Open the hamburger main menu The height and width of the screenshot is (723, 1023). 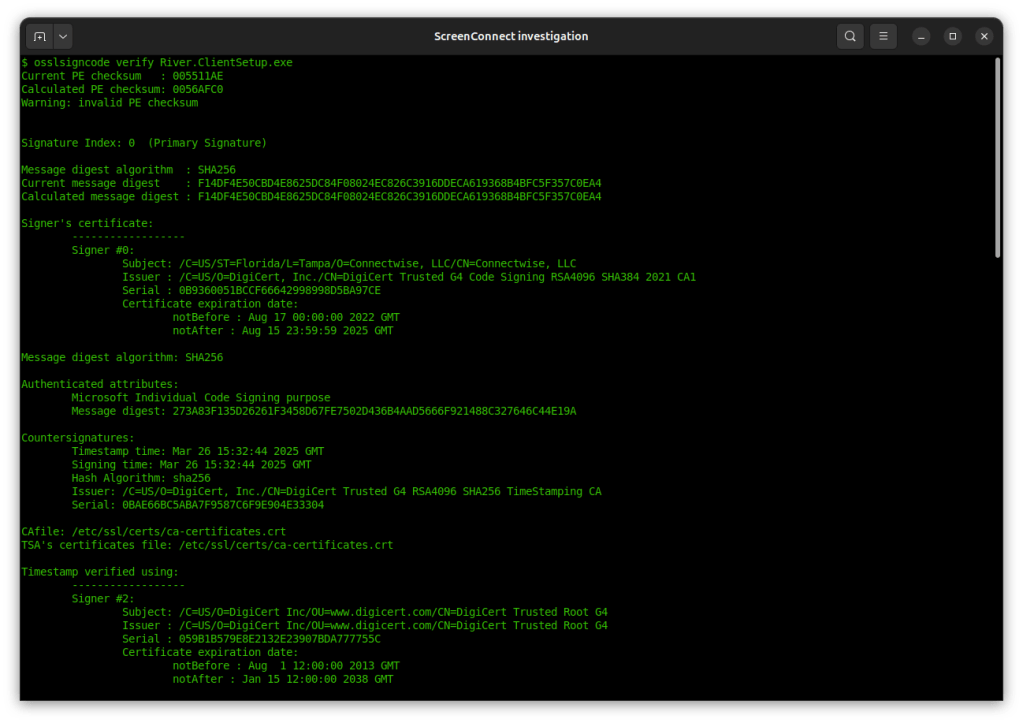(x=882, y=36)
